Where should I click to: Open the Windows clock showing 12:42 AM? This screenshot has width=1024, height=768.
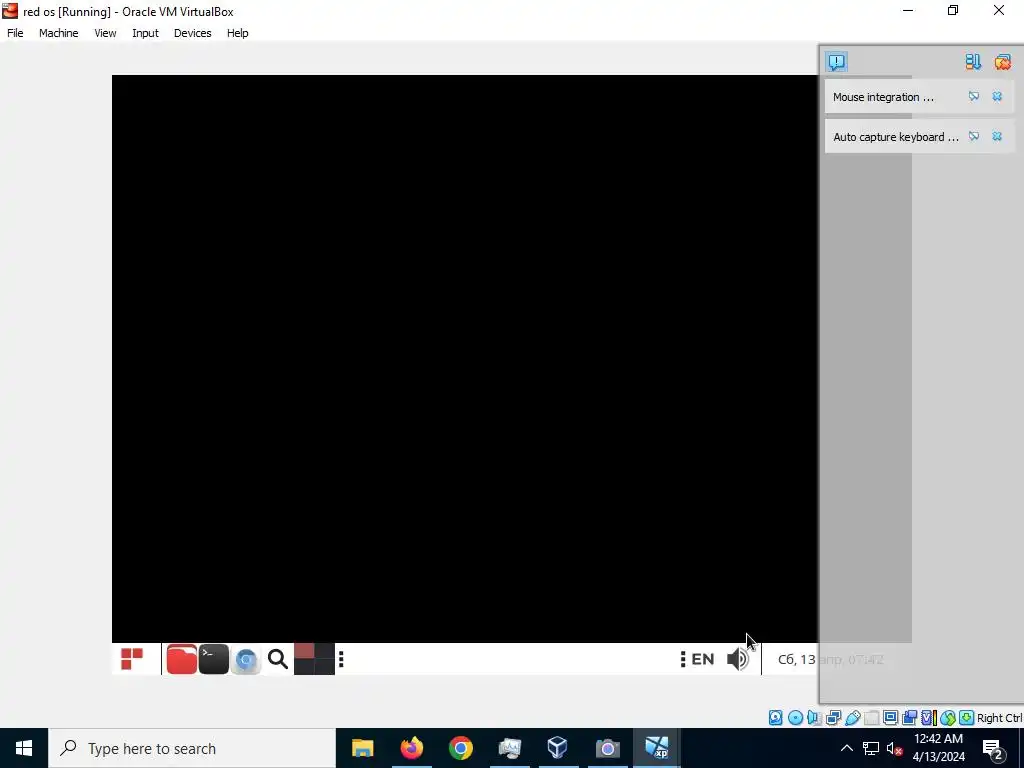[x=938, y=748]
